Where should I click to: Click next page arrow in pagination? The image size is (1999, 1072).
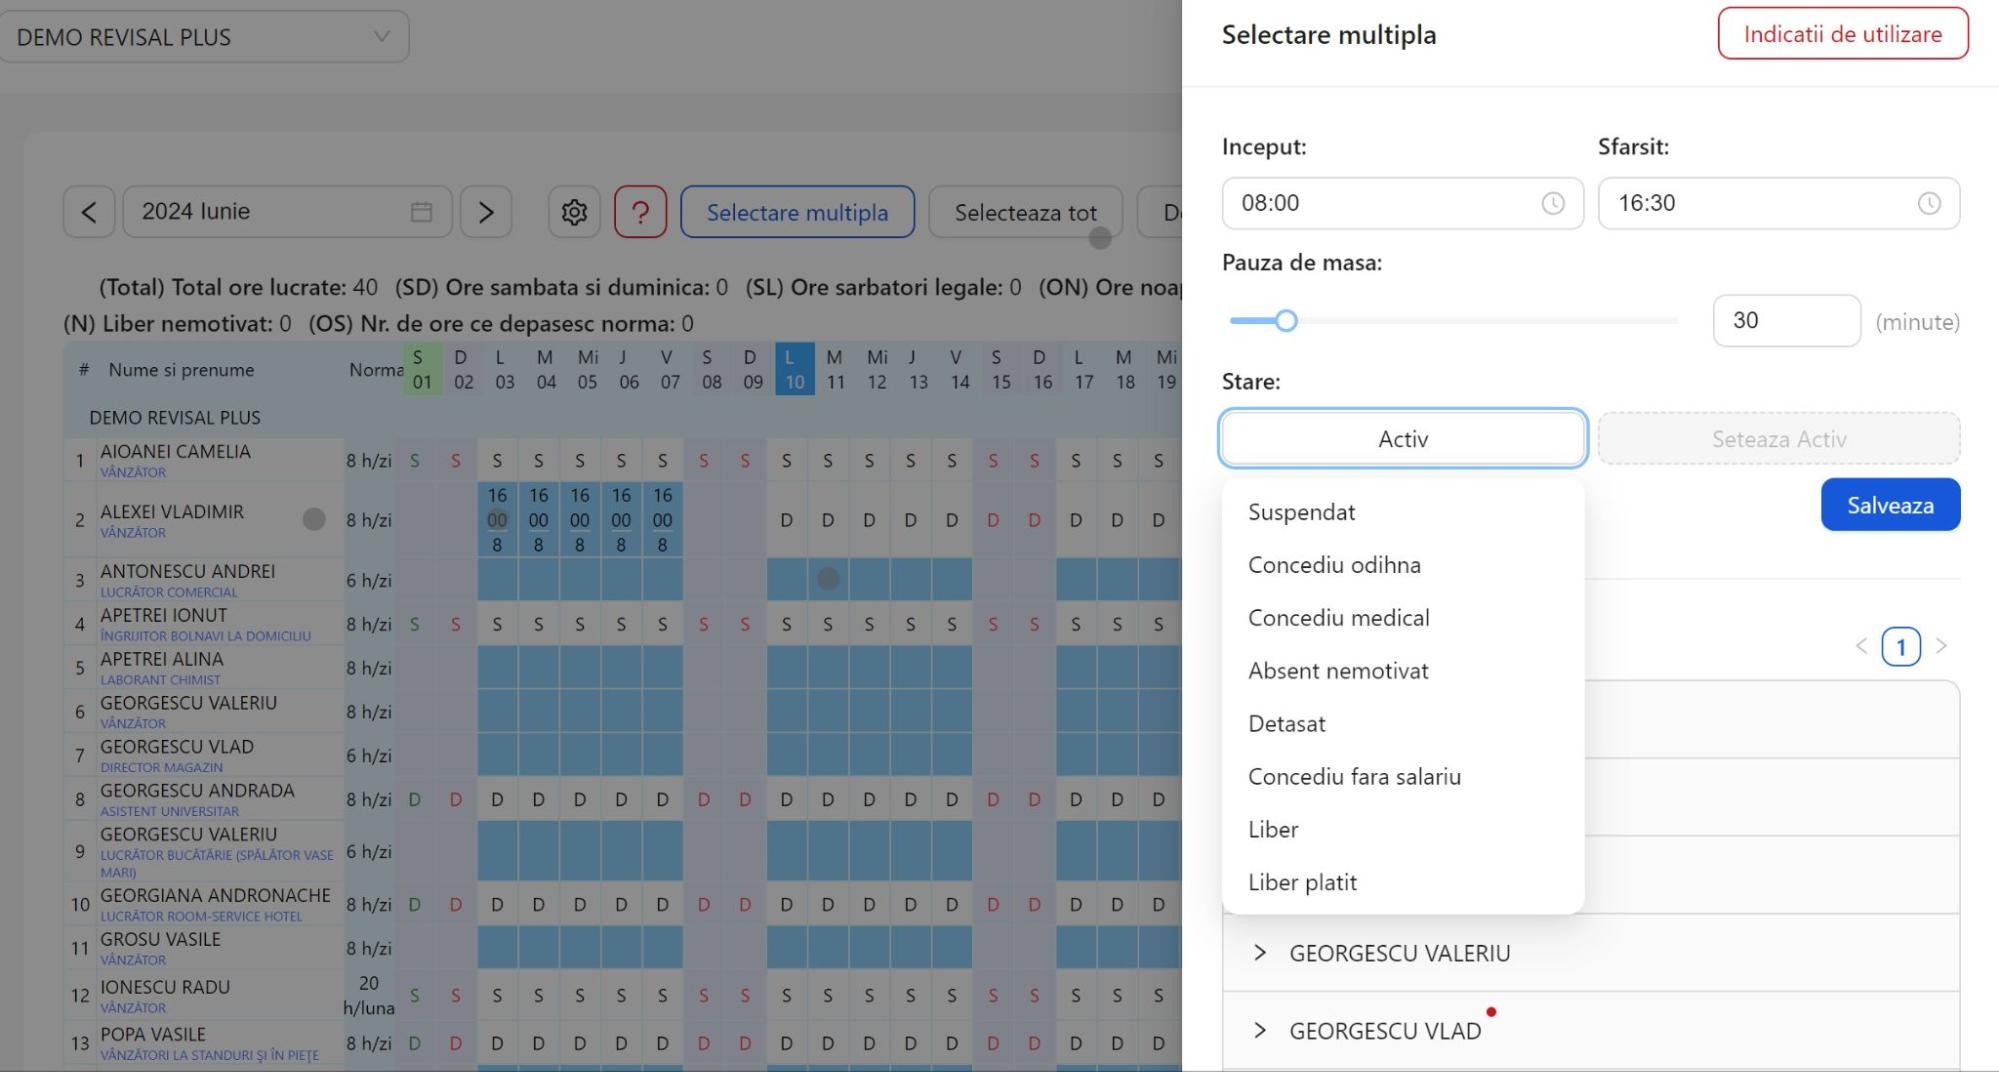tap(1941, 646)
